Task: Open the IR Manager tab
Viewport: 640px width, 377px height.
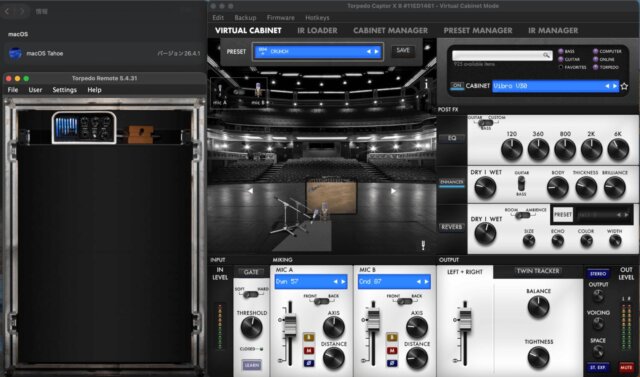Action: point(553,31)
